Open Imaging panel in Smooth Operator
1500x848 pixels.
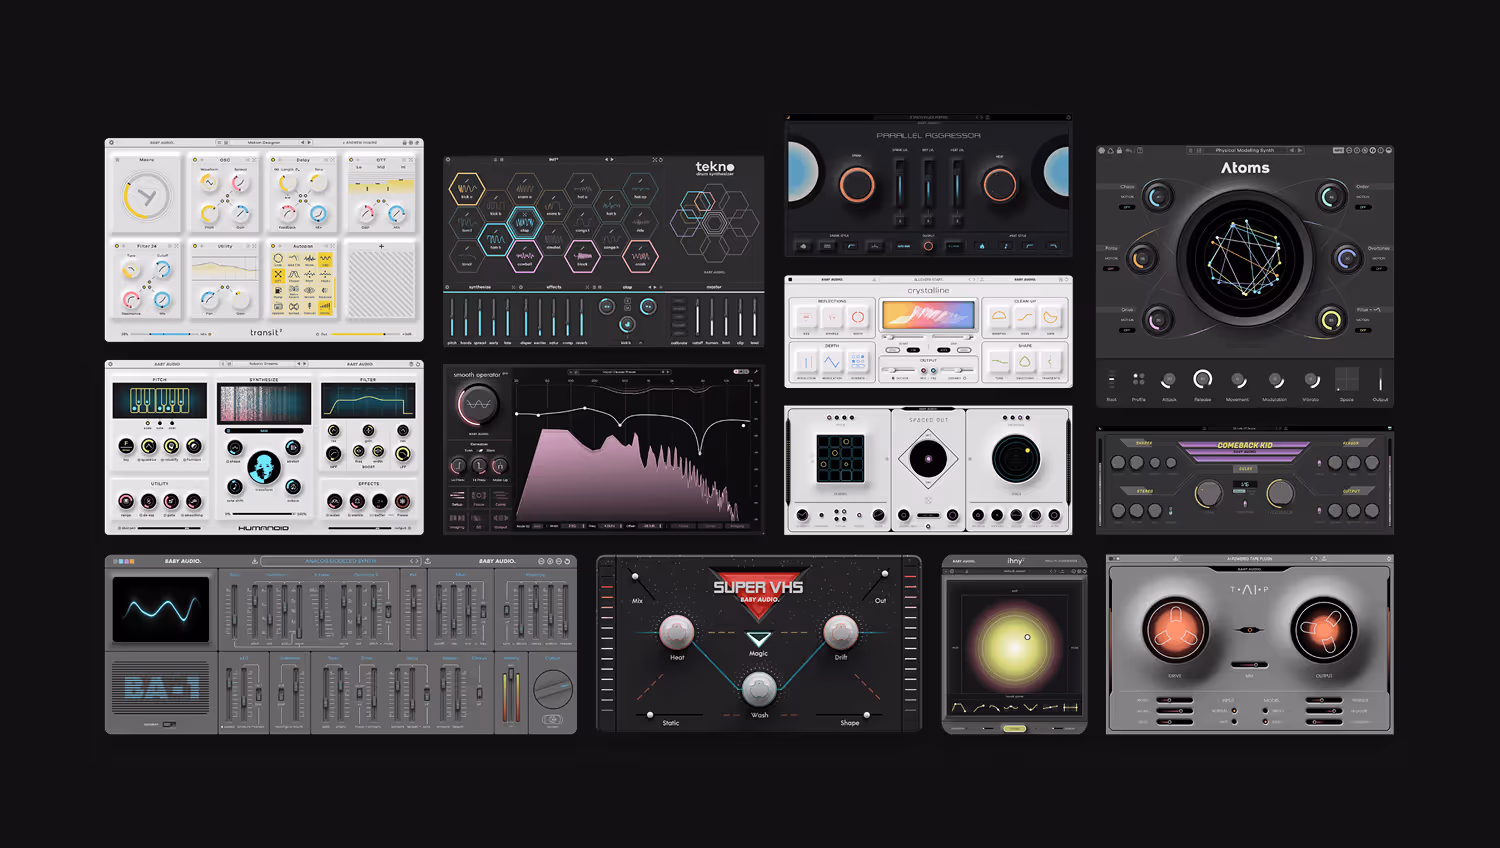(457, 520)
